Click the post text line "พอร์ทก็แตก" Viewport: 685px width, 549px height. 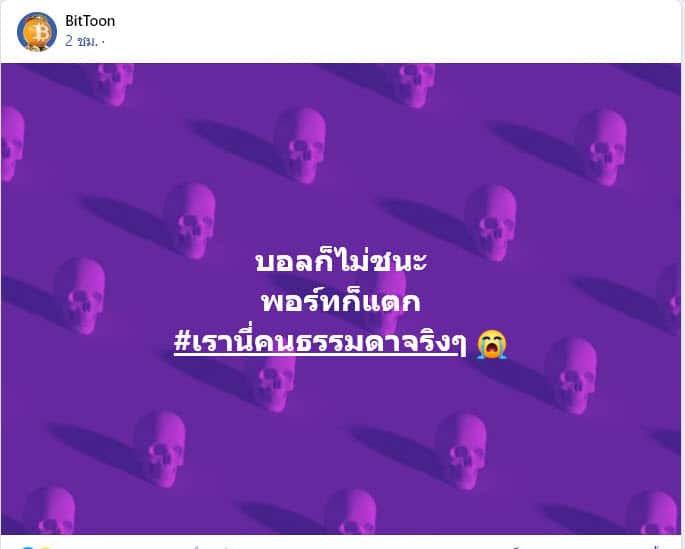341,300
